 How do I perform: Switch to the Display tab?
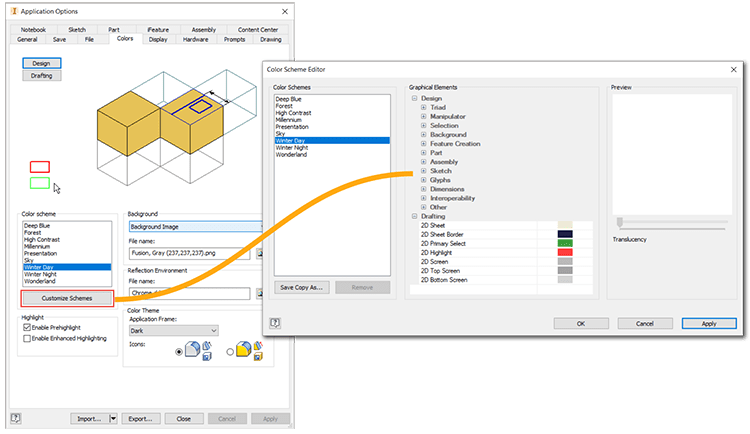(x=158, y=39)
